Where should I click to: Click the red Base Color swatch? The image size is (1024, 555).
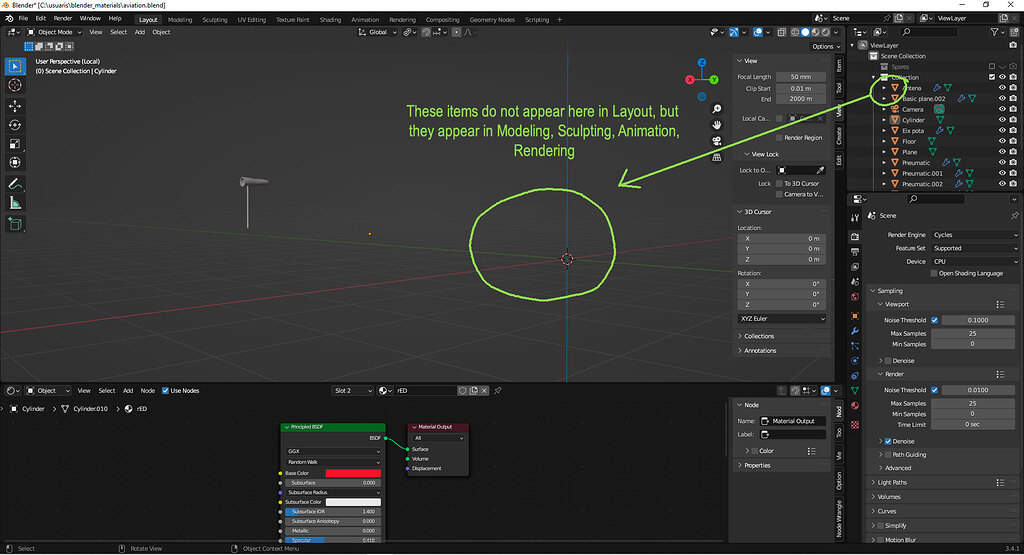pyautogui.click(x=353, y=473)
